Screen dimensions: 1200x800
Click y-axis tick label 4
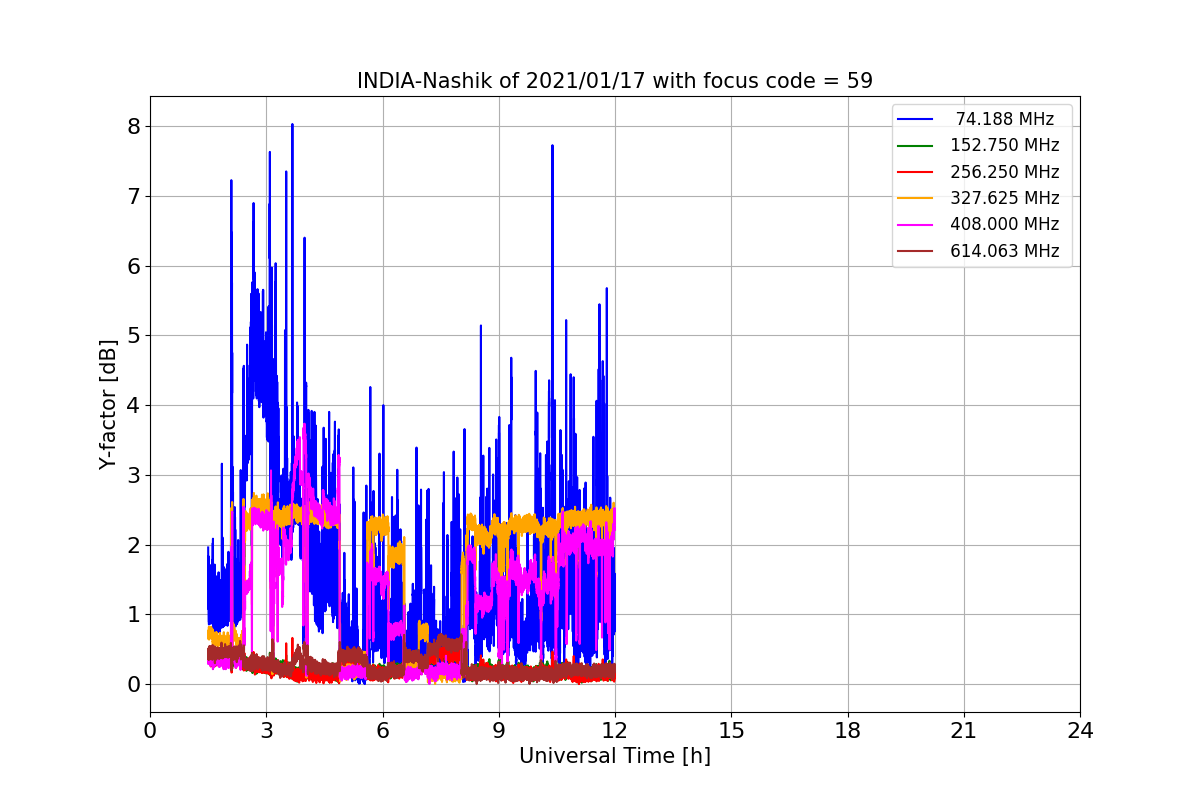[133, 406]
